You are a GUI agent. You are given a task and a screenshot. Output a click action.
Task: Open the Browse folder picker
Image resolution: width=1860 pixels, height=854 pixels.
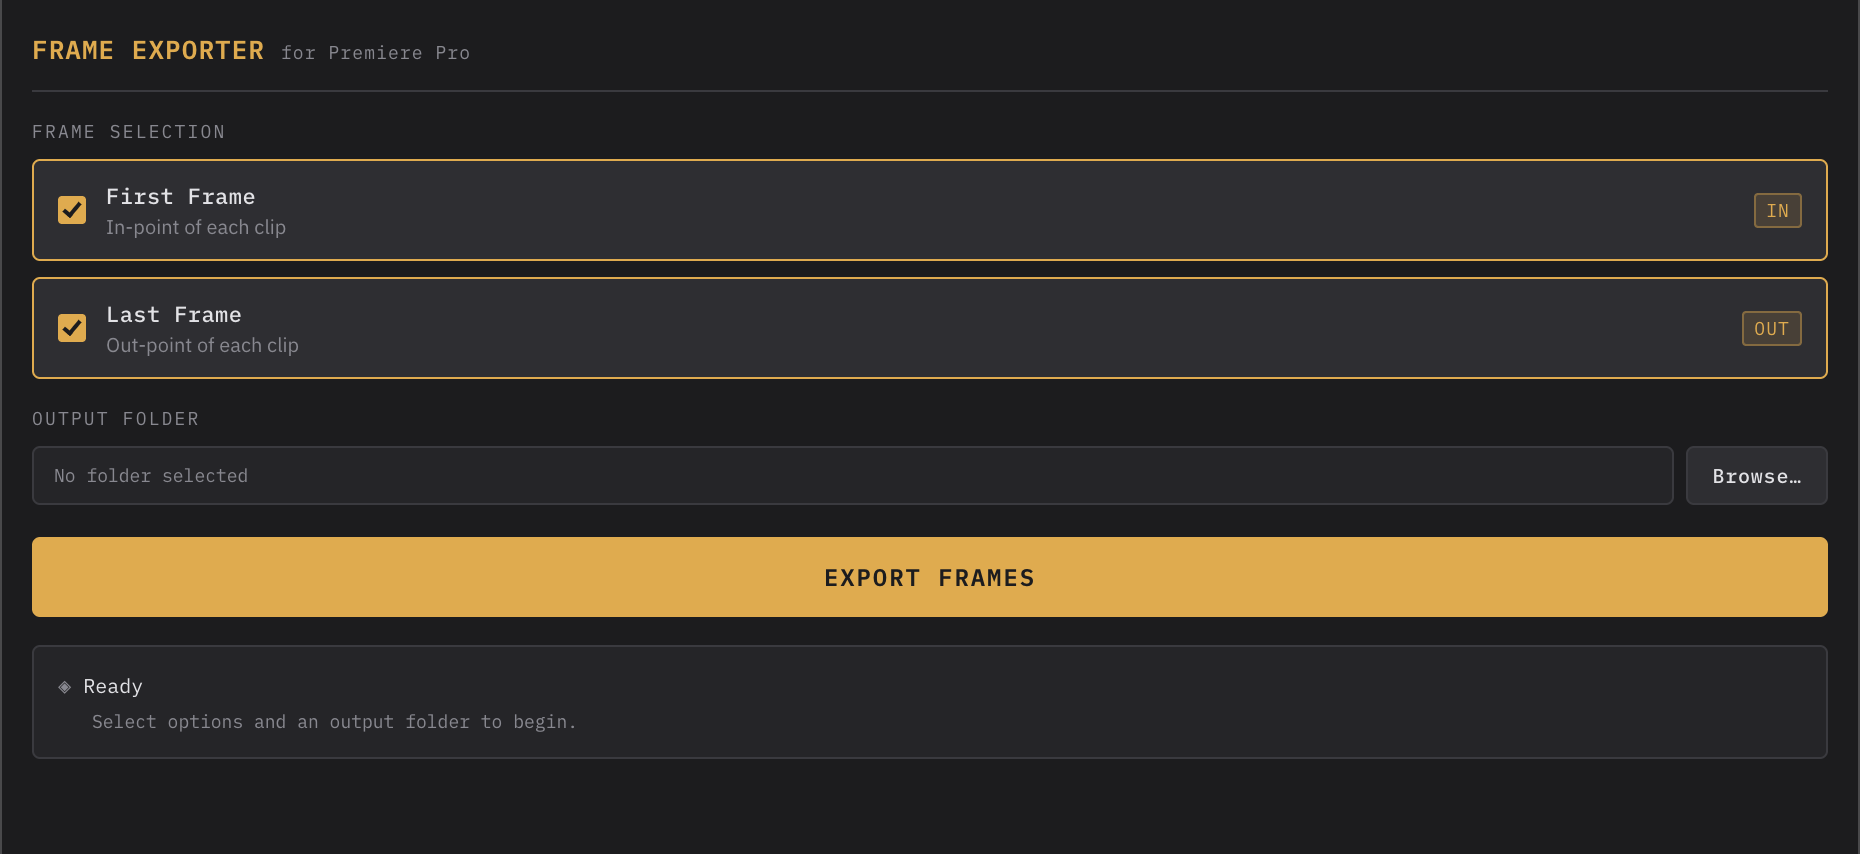[x=1756, y=475]
